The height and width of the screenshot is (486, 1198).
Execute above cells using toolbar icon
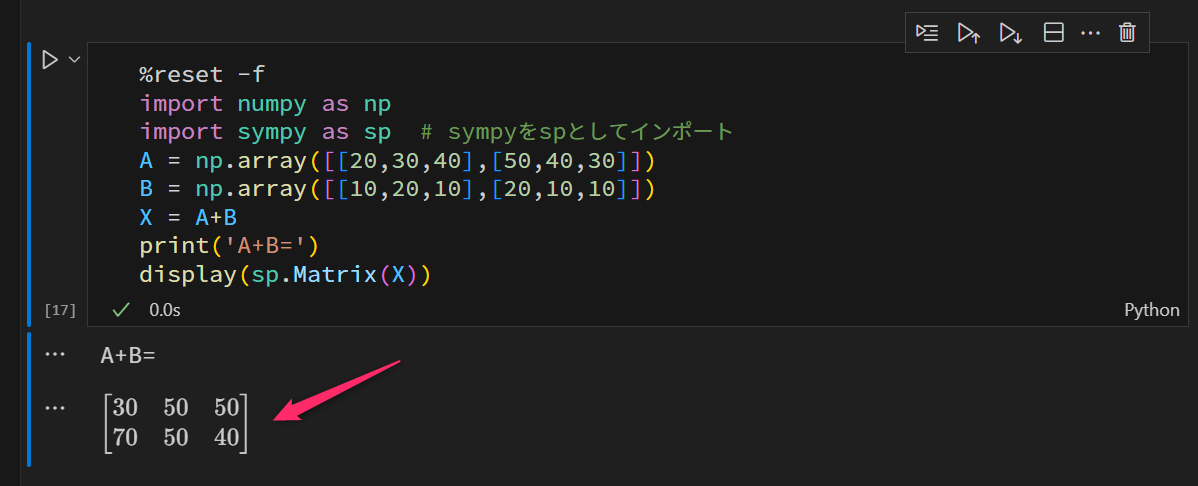point(968,33)
